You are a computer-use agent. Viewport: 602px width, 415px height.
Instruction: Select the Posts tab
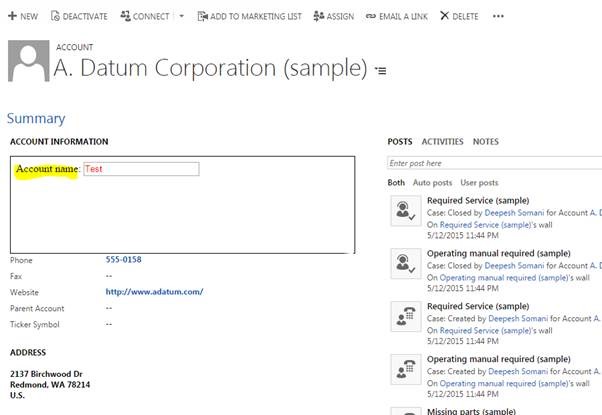pos(400,142)
